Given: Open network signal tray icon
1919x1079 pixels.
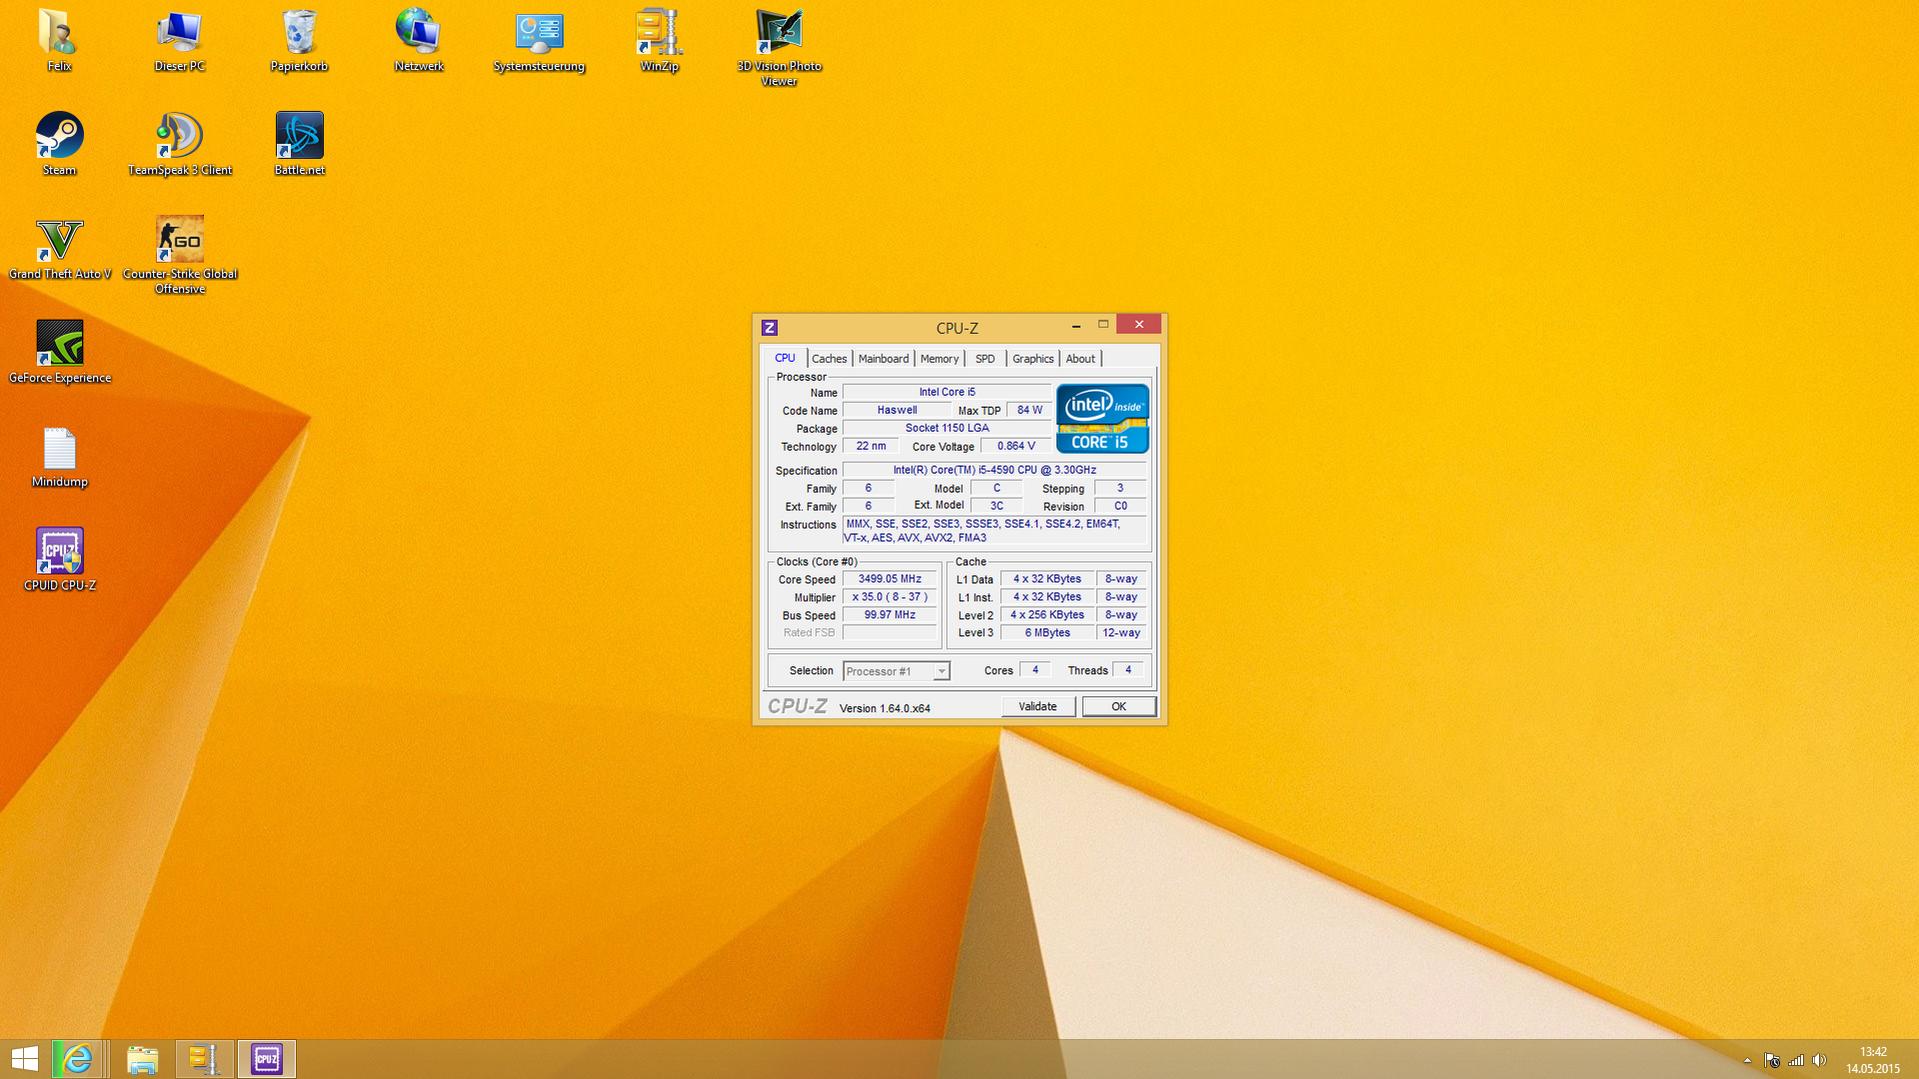Looking at the screenshot, I should [1796, 1060].
